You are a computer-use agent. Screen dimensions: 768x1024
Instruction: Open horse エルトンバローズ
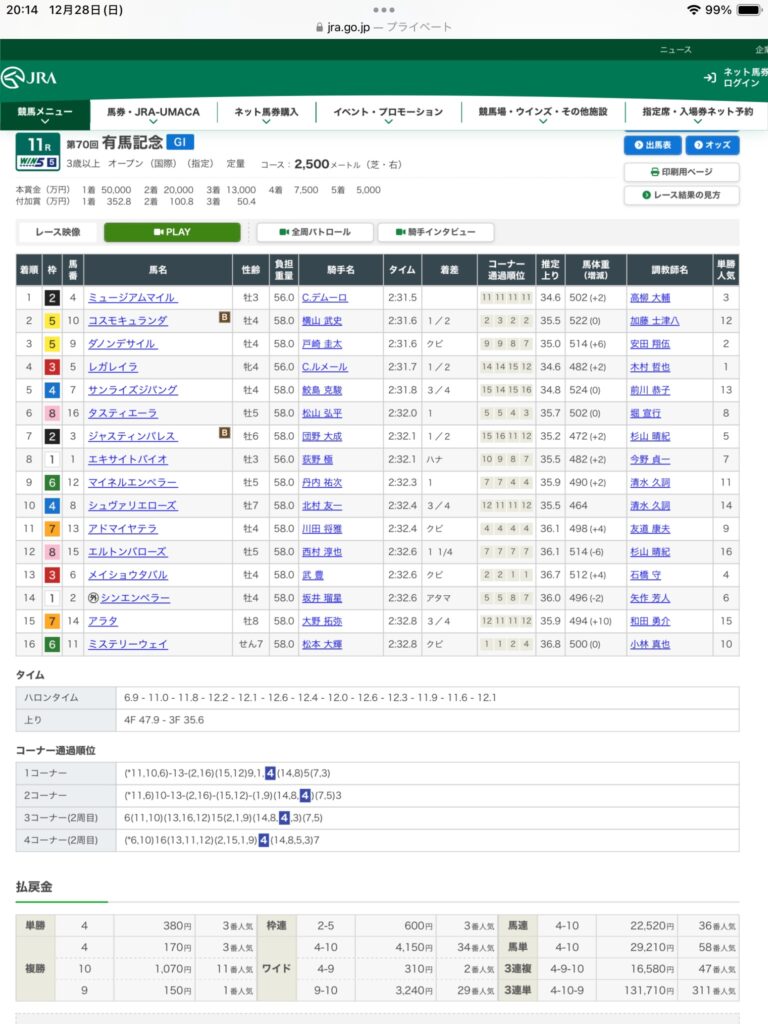pos(128,552)
